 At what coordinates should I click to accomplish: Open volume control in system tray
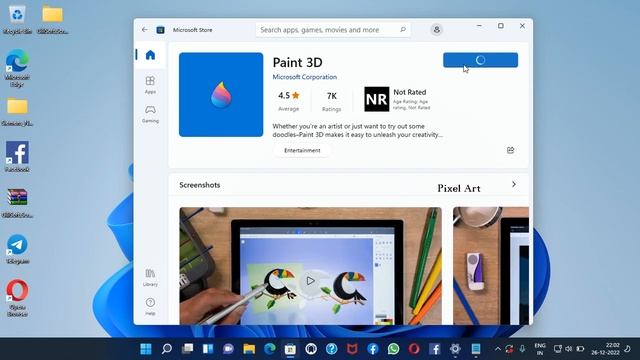[x=569, y=349]
